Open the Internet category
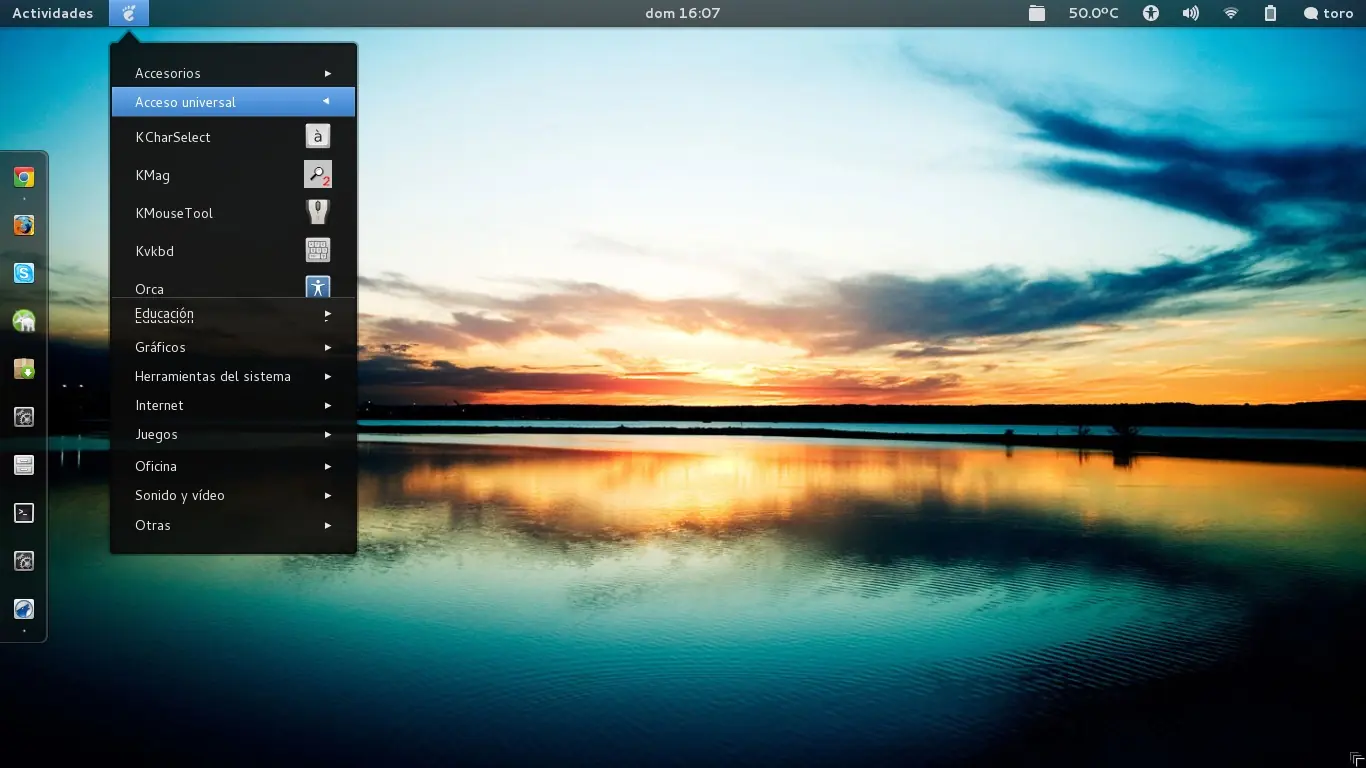1366x768 pixels. point(233,405)
